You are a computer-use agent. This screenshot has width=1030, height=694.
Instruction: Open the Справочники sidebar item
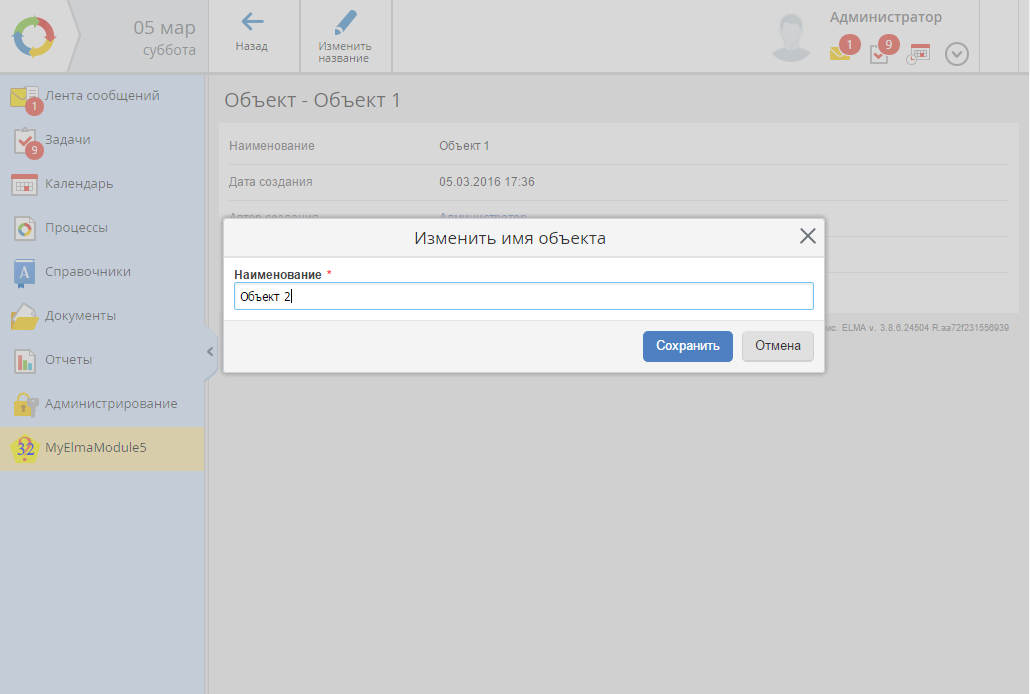87,272
